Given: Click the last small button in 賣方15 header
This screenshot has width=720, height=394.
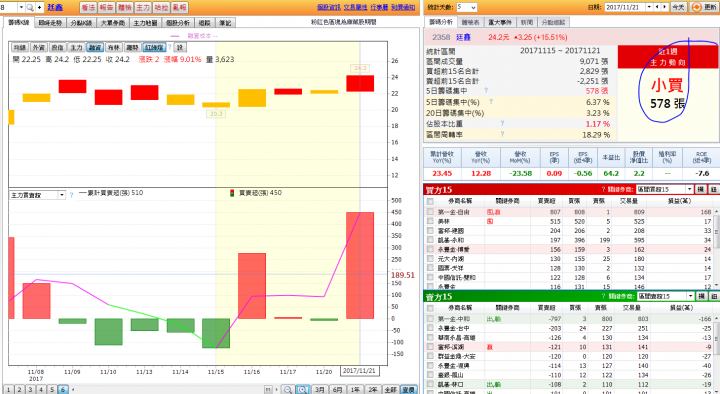Looking at the screenshot, I should click(714, 296).
